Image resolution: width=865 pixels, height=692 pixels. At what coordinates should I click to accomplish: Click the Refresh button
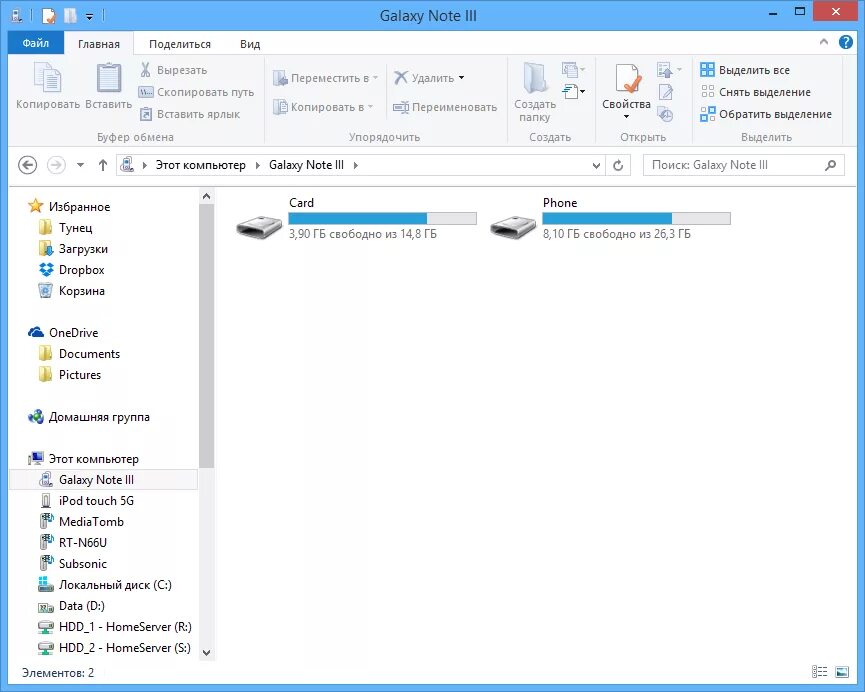pos(618,165)
